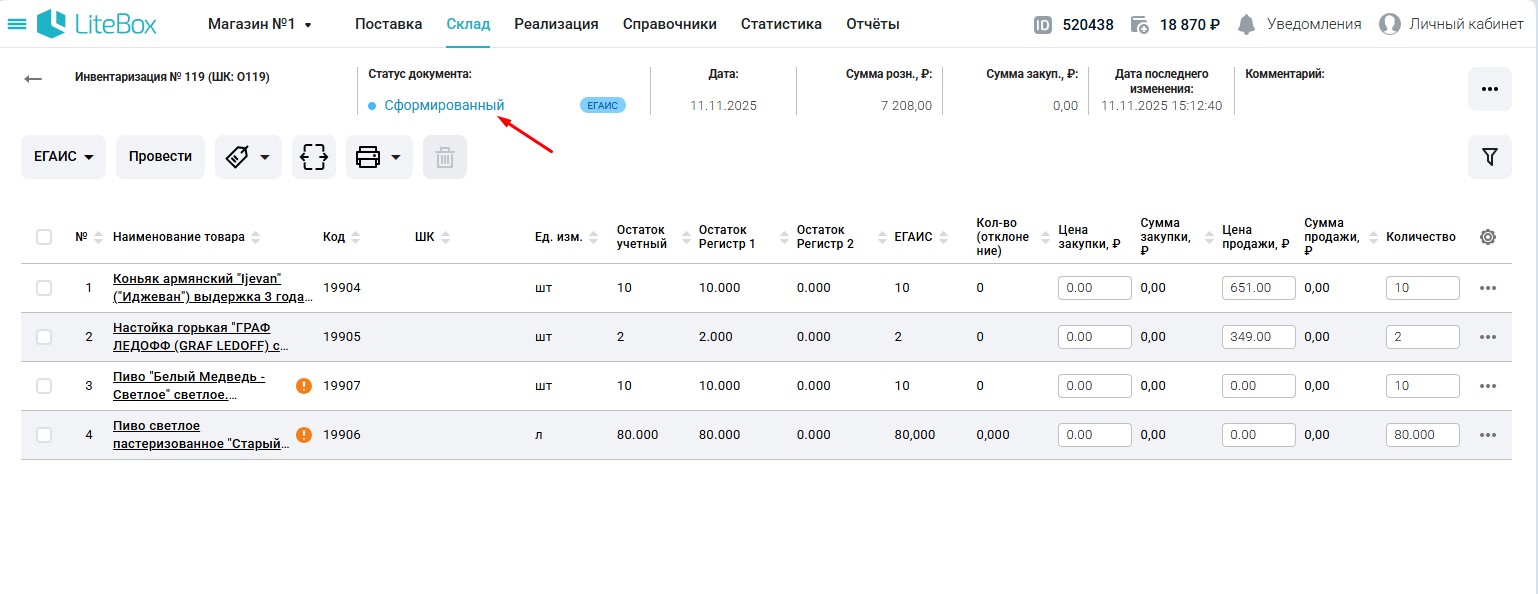
Task: Expand the ЕГАИС dropdown button
Action: [63, 157]
